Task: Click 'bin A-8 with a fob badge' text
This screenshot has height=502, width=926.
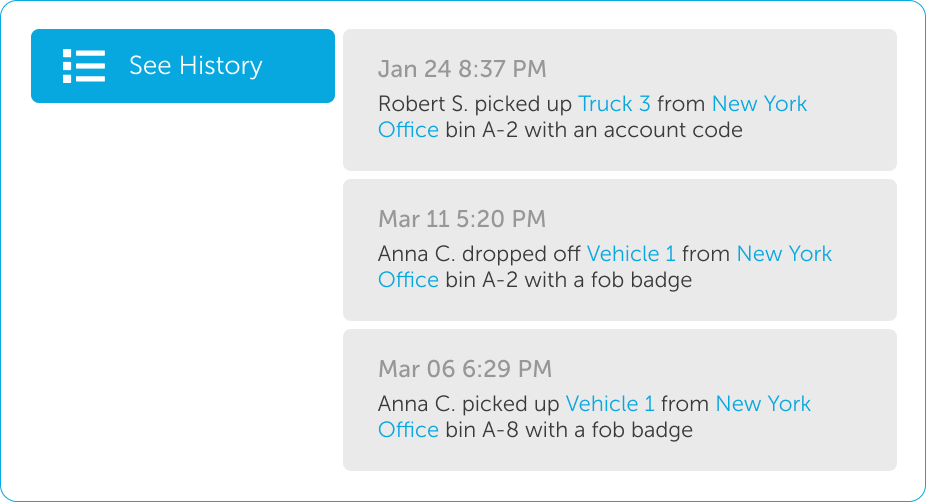Action: [x=568, y=430]
